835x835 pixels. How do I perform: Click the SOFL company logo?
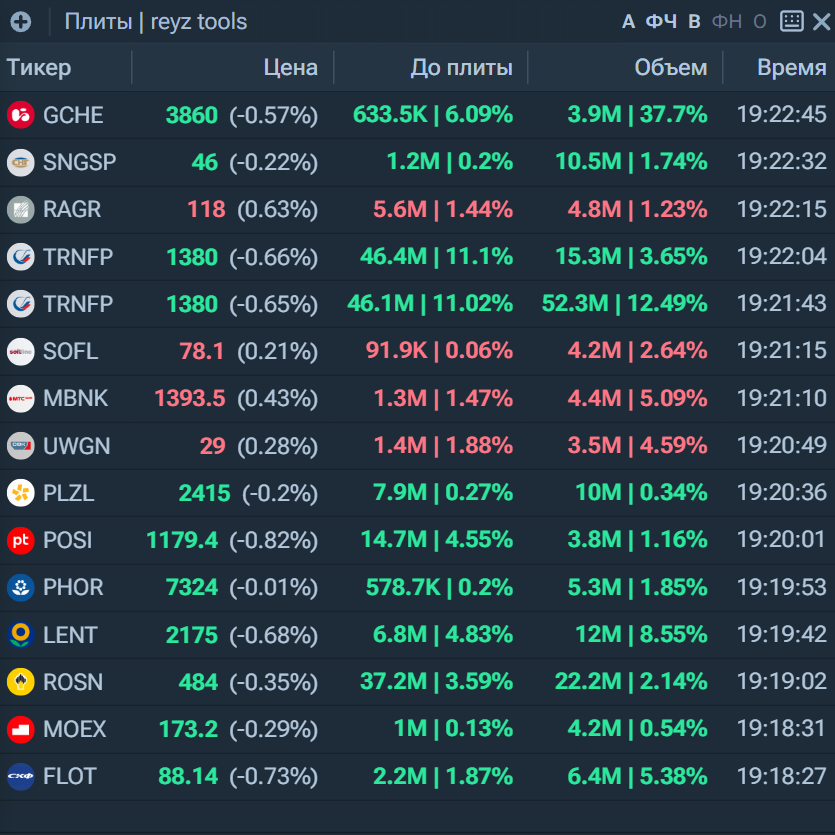pos(21,351)
